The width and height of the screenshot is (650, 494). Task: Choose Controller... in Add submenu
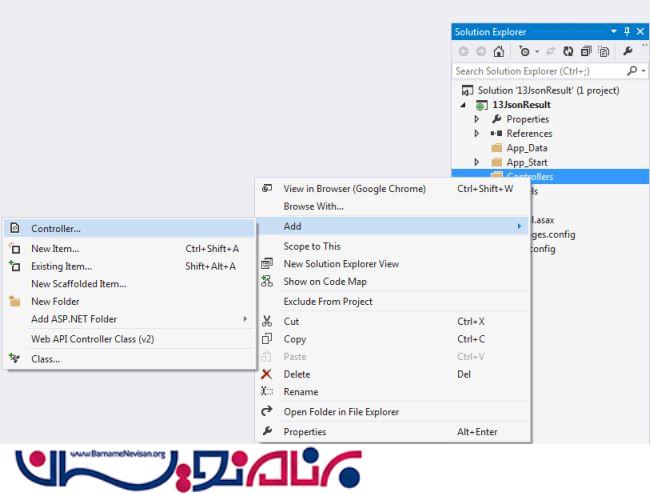pyautogui.click(x=129, y=228)
